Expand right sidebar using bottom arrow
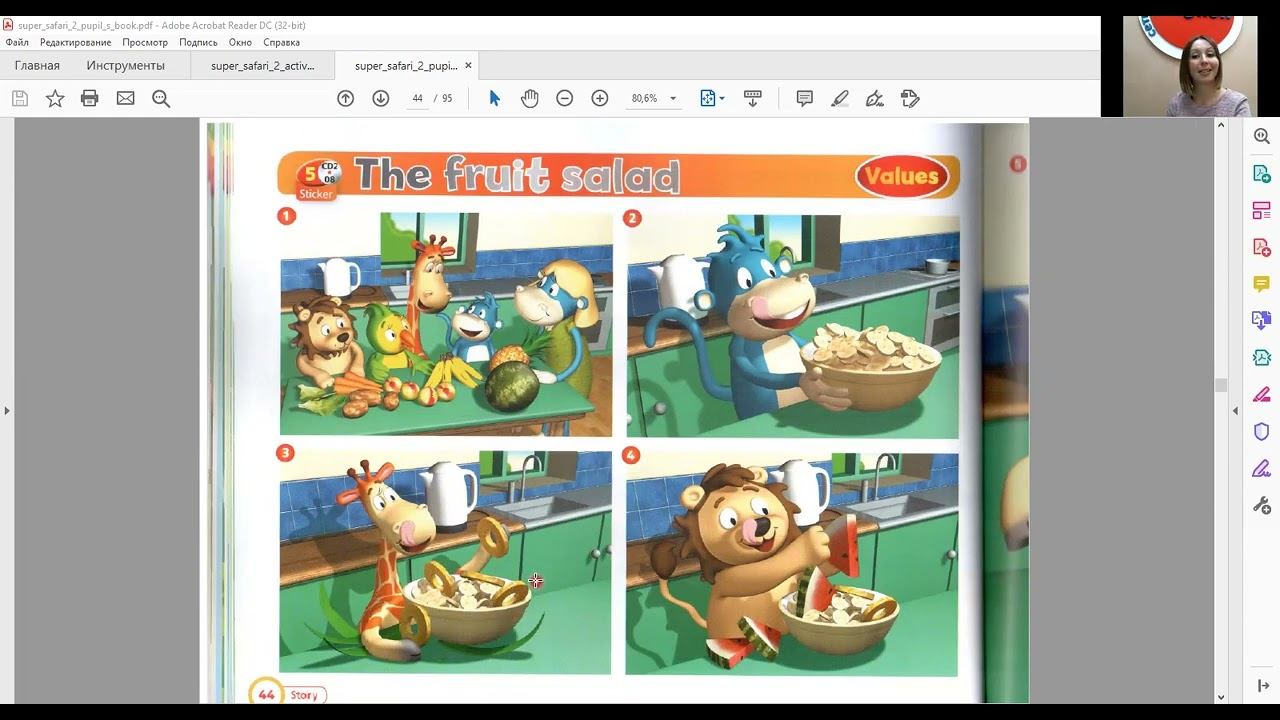This screenshot has width=1280, height=720. click(x=1262, y=686)
